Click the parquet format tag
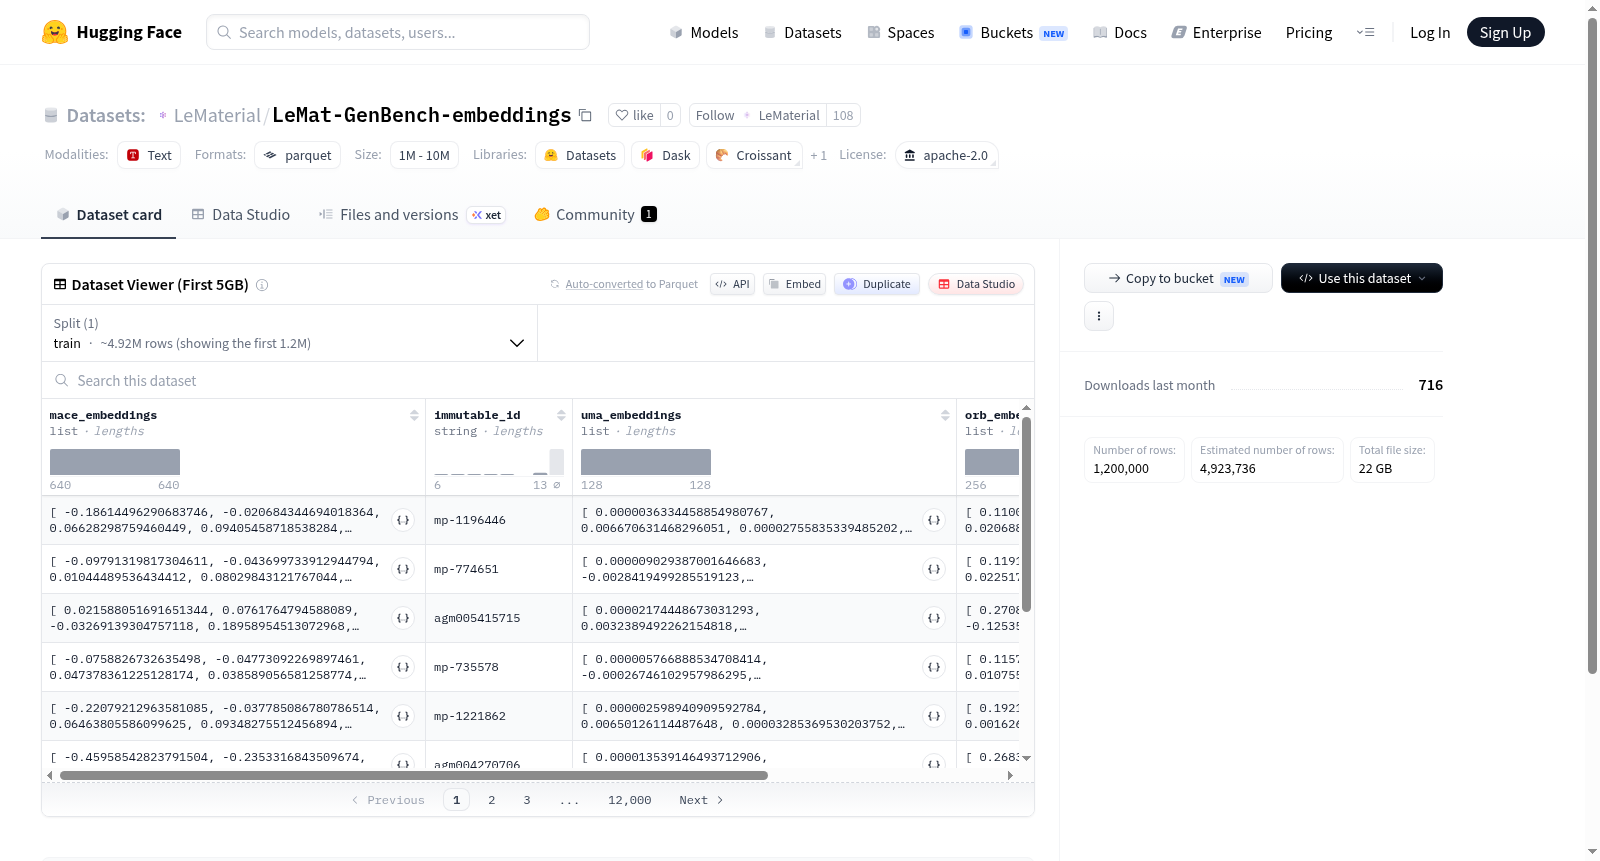 (x=297, y=155)
